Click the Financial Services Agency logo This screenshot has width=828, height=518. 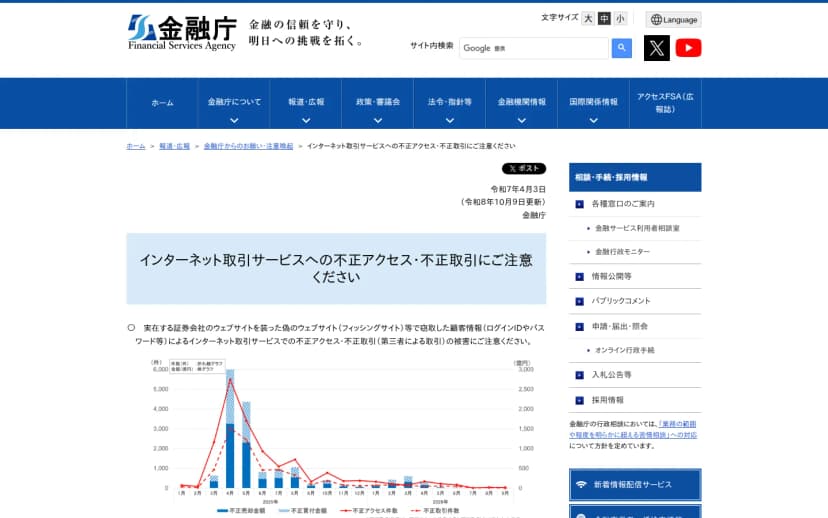(x=182, y=33)
